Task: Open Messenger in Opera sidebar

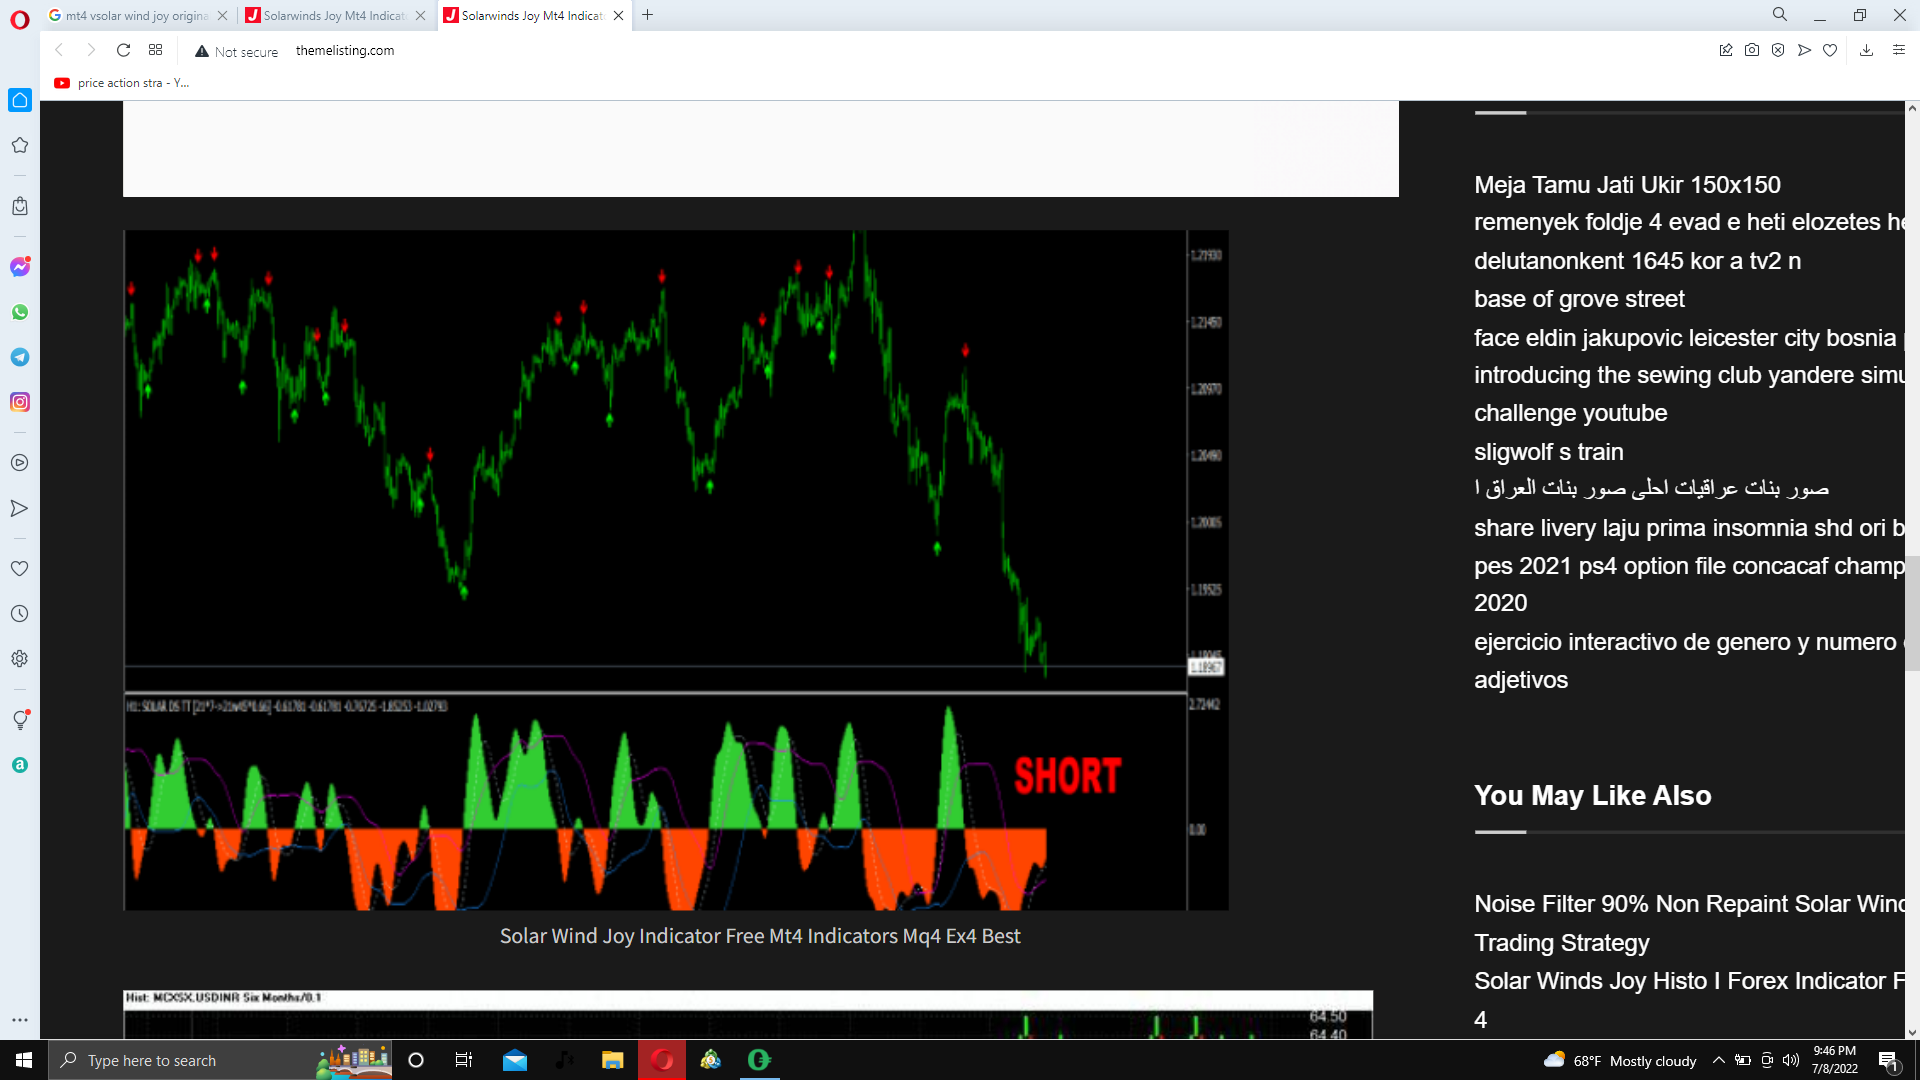Action: coord(20,267)
